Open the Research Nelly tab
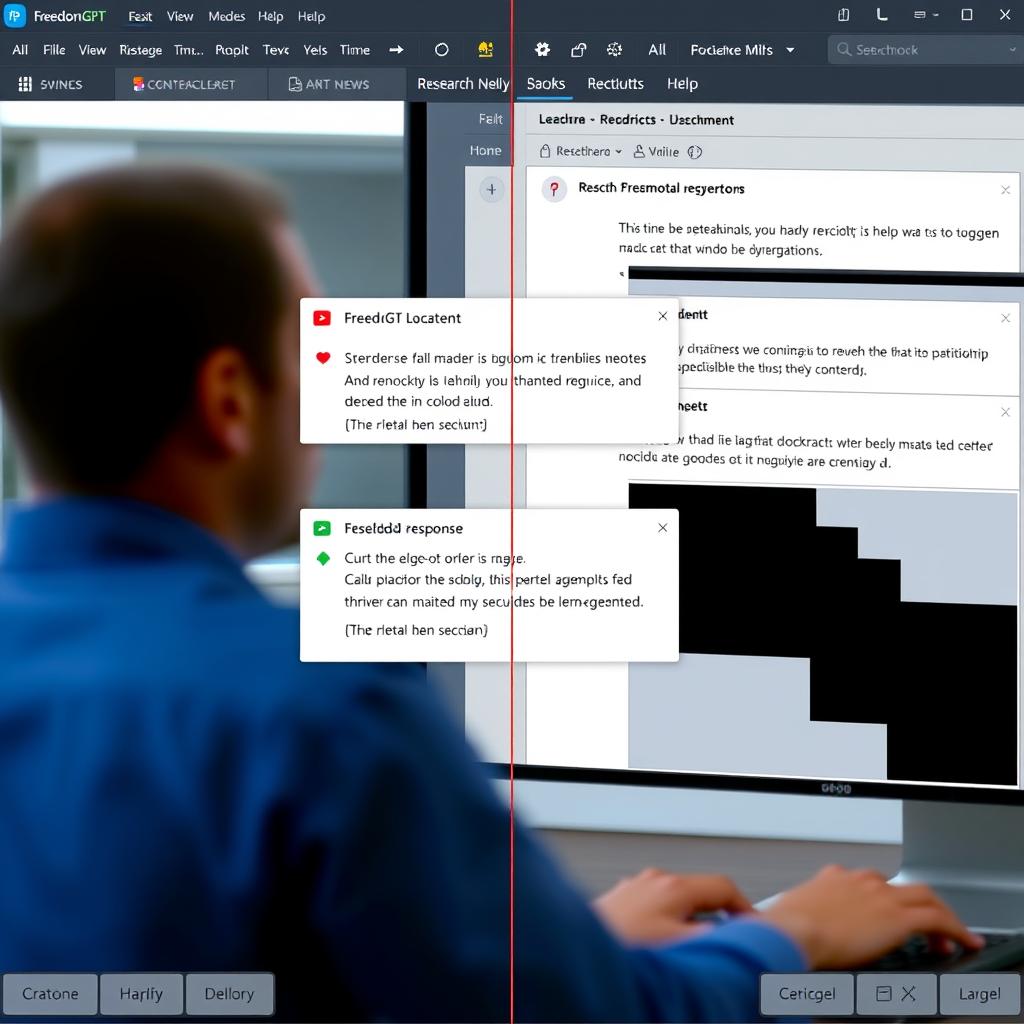 click(463, 84)
